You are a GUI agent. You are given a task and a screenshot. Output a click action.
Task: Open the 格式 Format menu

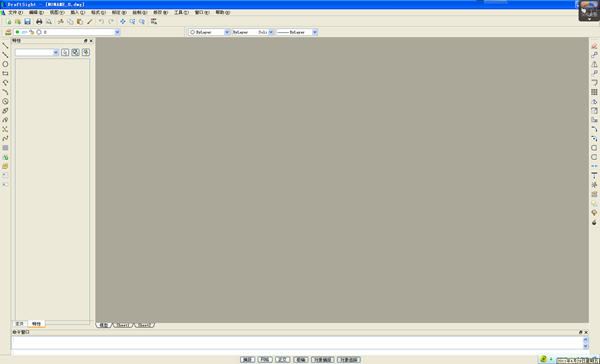pyautogui.click(x=98, y=13)
